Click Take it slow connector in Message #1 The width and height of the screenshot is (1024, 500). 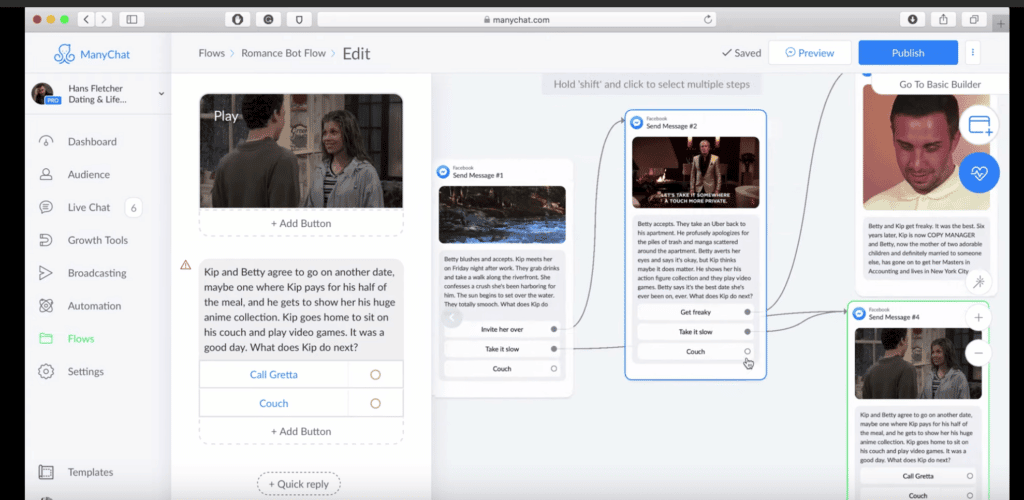pyautogui.click(x=554, y=349)
